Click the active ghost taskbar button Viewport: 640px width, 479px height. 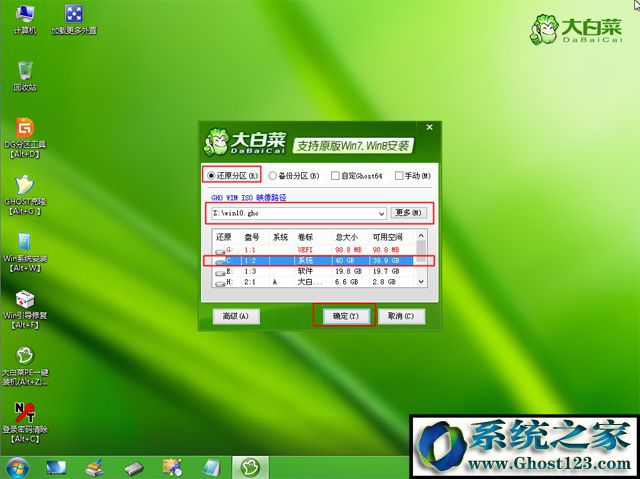250,468
